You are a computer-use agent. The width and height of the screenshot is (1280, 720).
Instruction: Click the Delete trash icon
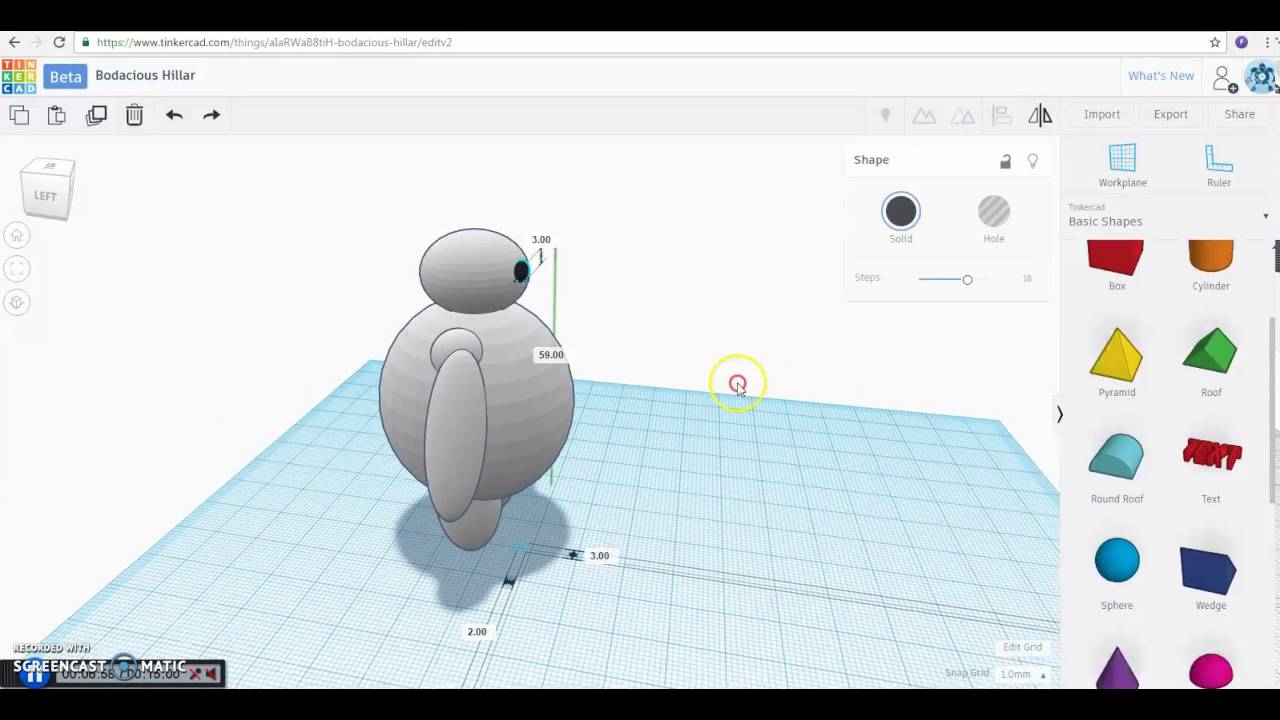[x=134, y=115]
